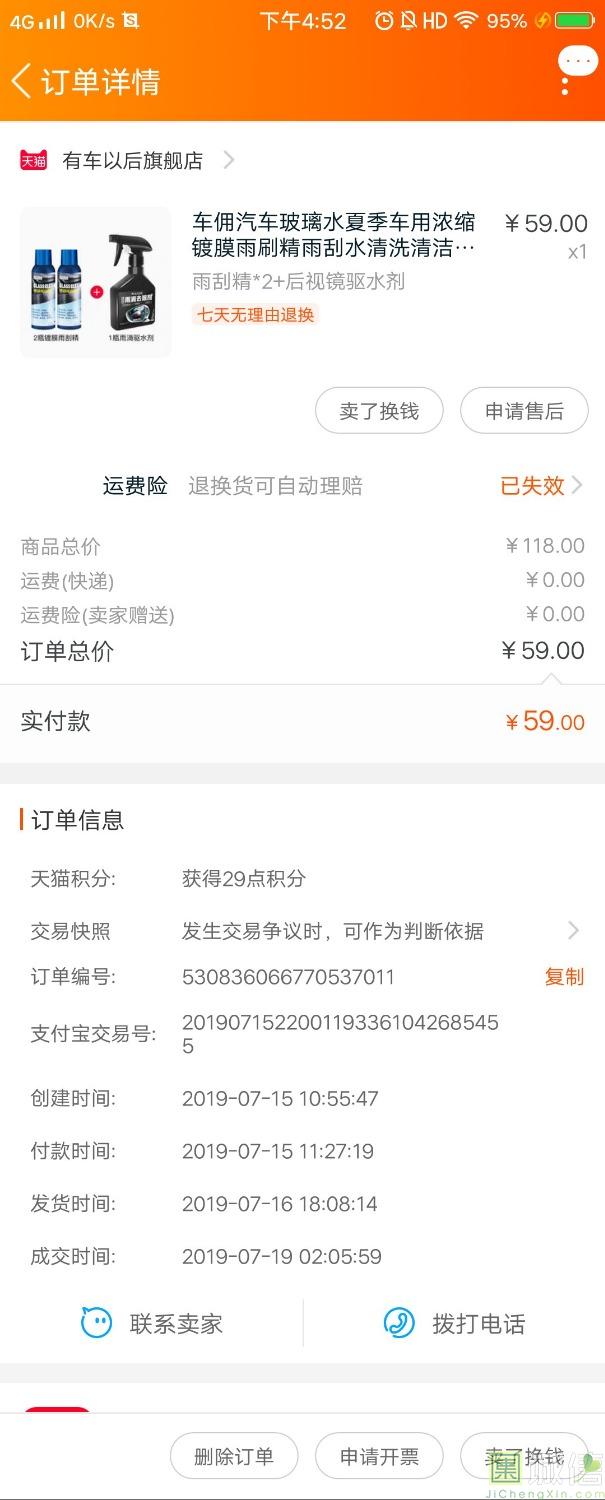Image resolution: width=605 pixels, height=1500 pixels.
Task: Tap the 删除订单 button
Action: pos(234,1457)
